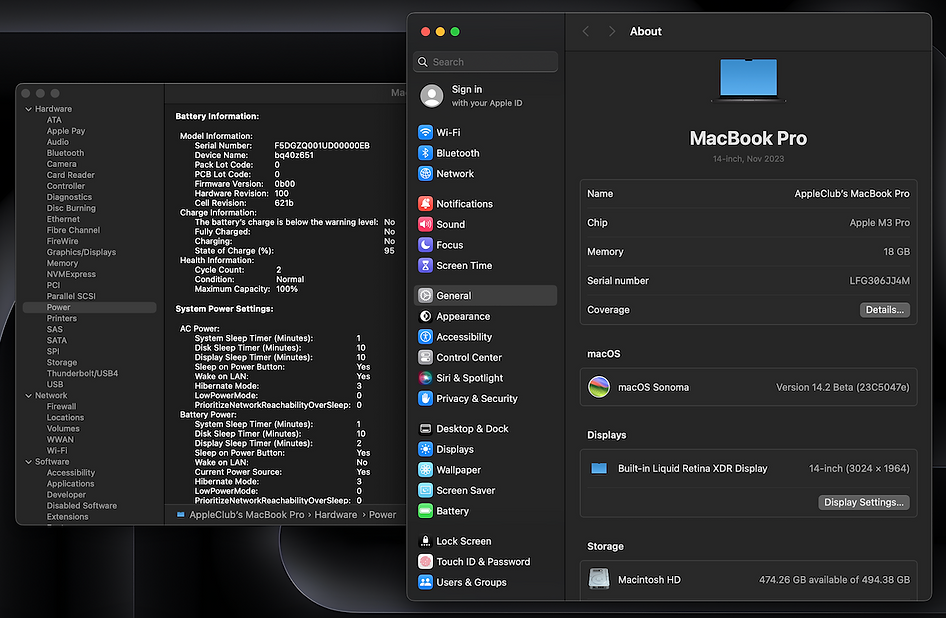
Task: Select Applications under Software in System Information
Action: (70, 483)
